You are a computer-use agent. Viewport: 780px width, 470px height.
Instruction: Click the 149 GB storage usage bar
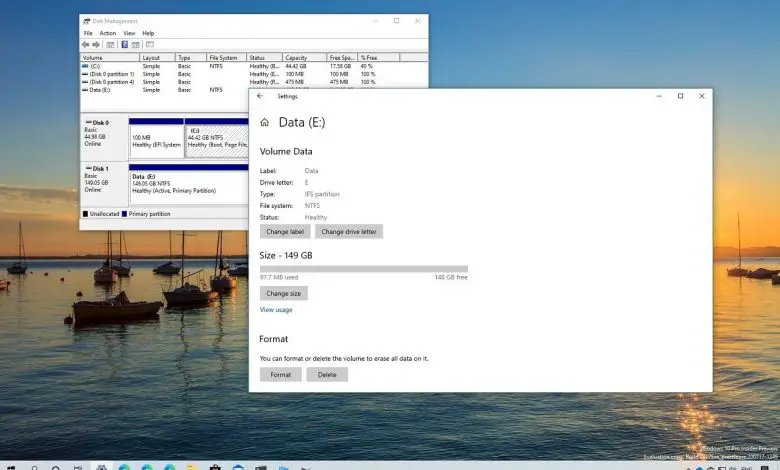click(x=363, y=269)
